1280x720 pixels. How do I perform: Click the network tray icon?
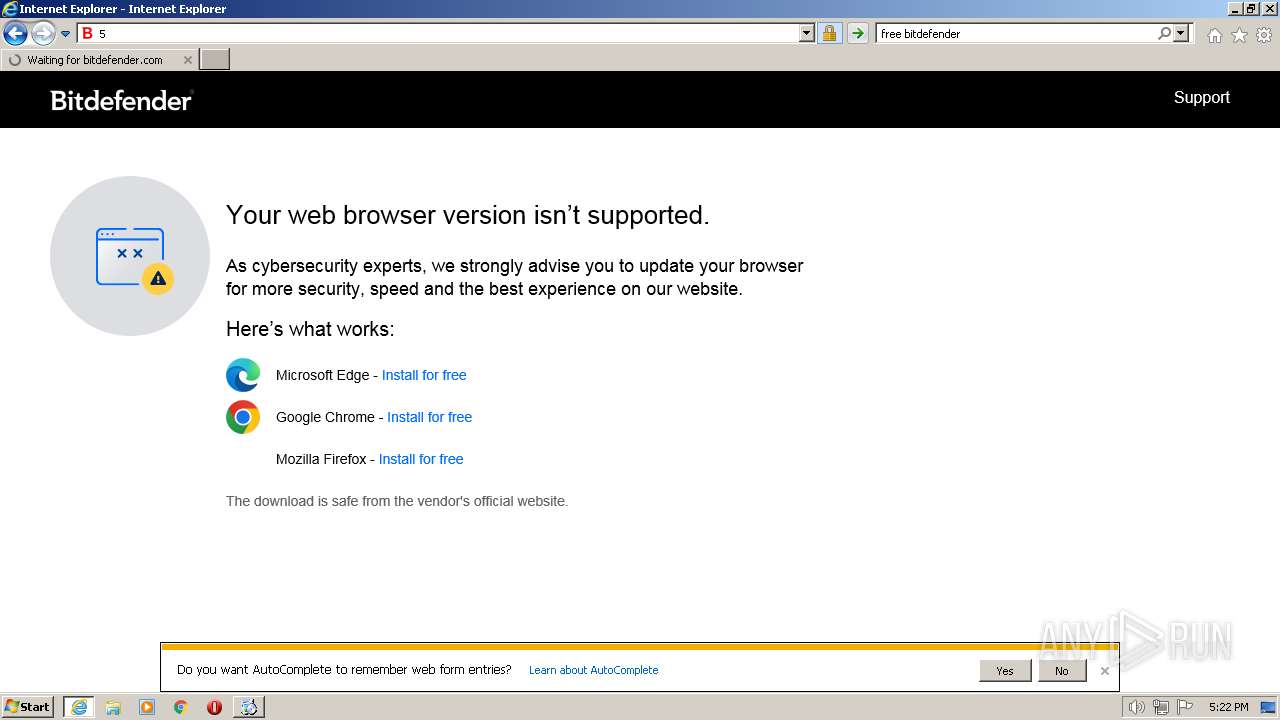click(x=1161, y=707)
